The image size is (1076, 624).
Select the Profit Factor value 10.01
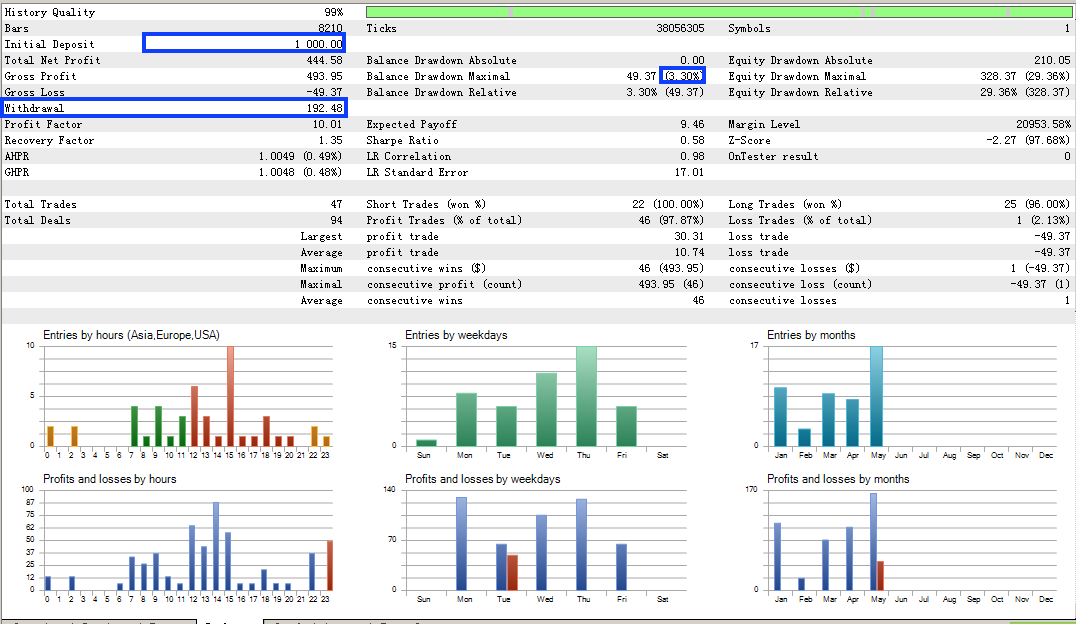(x=327, y=124)
